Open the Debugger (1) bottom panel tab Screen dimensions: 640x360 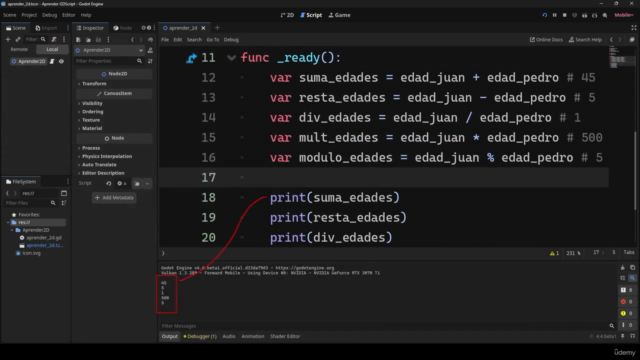point(200,336)
